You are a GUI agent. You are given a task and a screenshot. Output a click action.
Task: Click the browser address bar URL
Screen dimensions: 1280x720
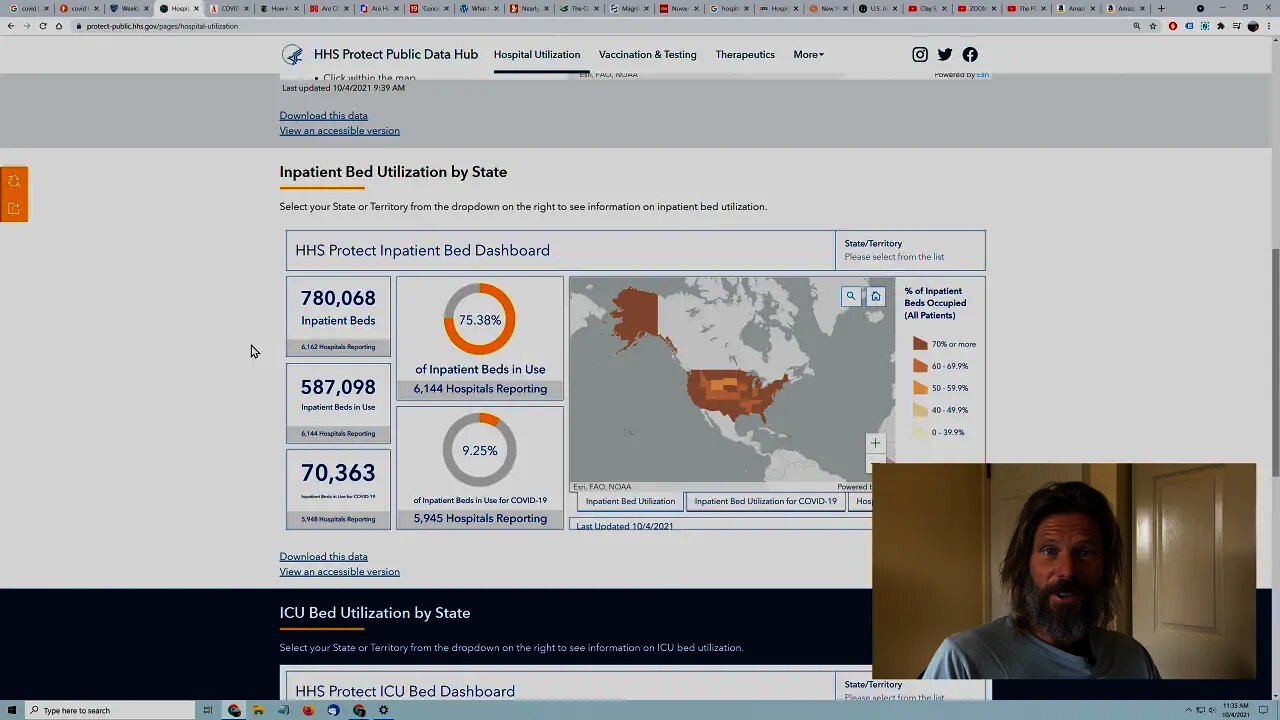pyautogui.click(x=162, y=26)
